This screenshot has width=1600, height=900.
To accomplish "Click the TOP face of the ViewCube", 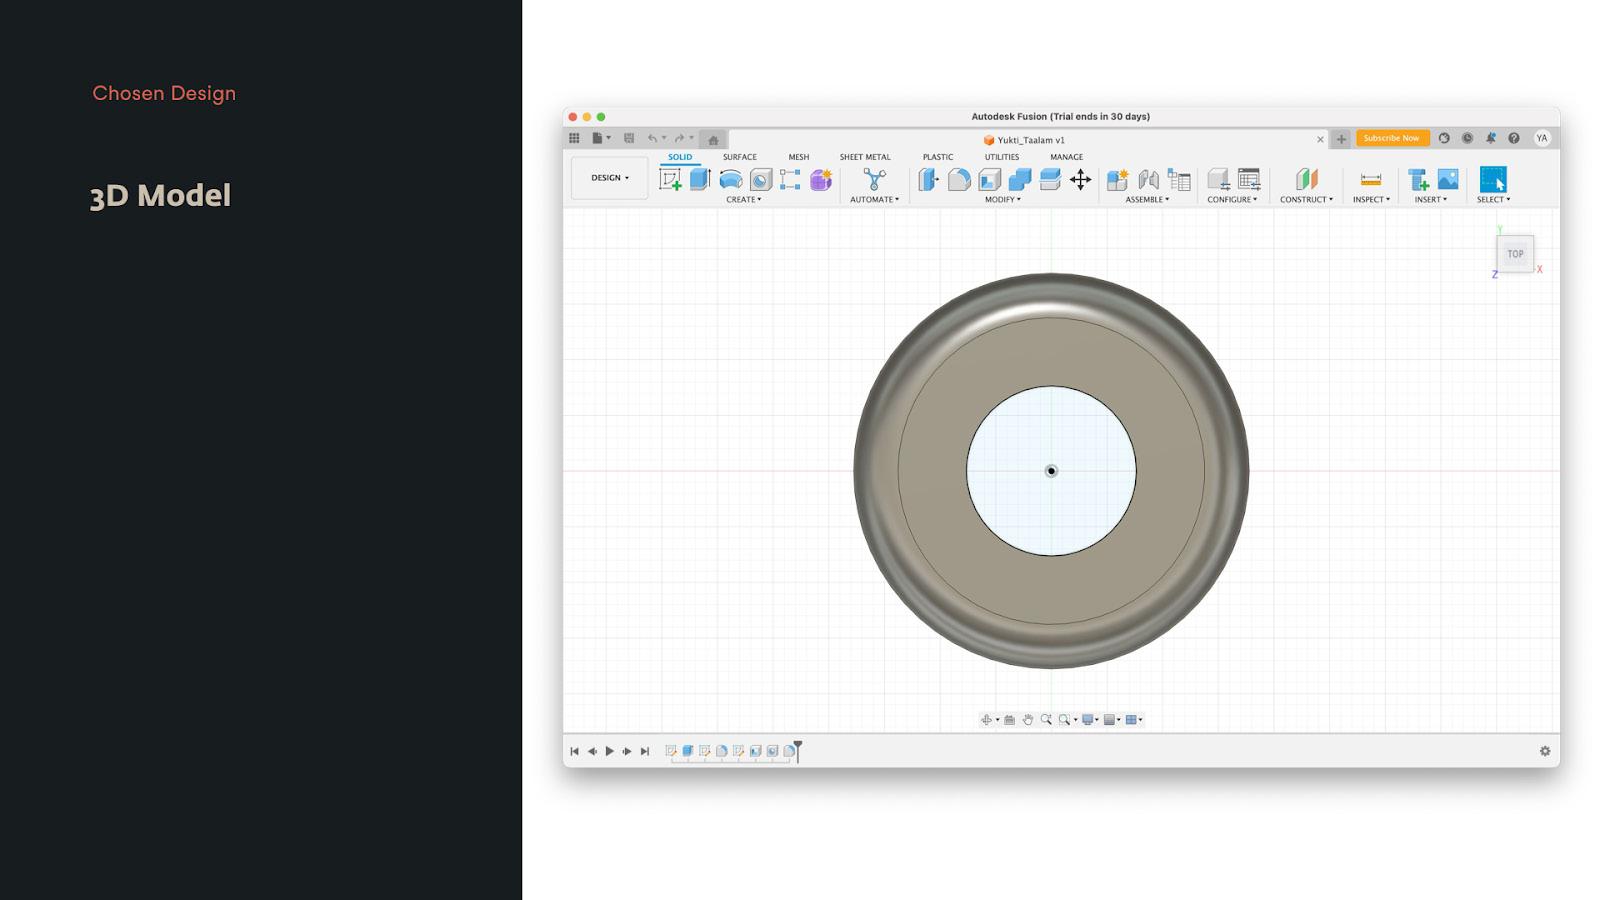I will [1516, 254].
